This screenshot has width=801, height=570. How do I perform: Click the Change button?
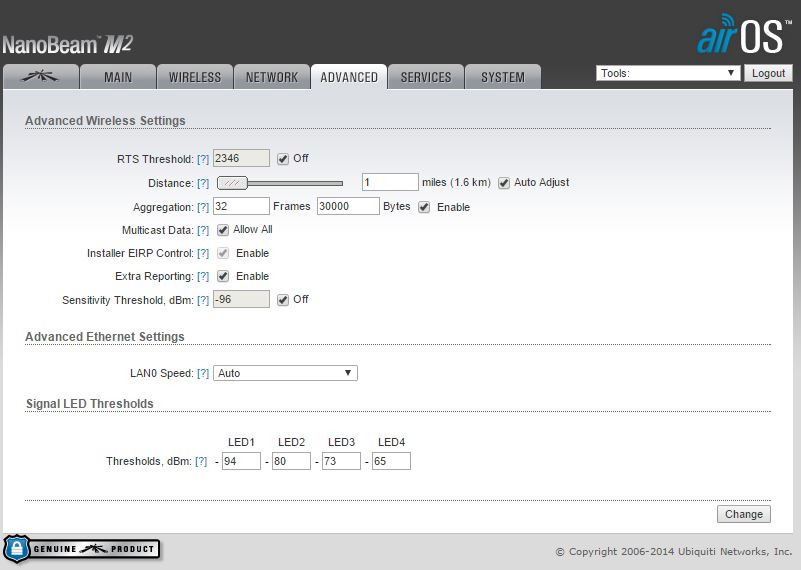(x=743, y=514)
